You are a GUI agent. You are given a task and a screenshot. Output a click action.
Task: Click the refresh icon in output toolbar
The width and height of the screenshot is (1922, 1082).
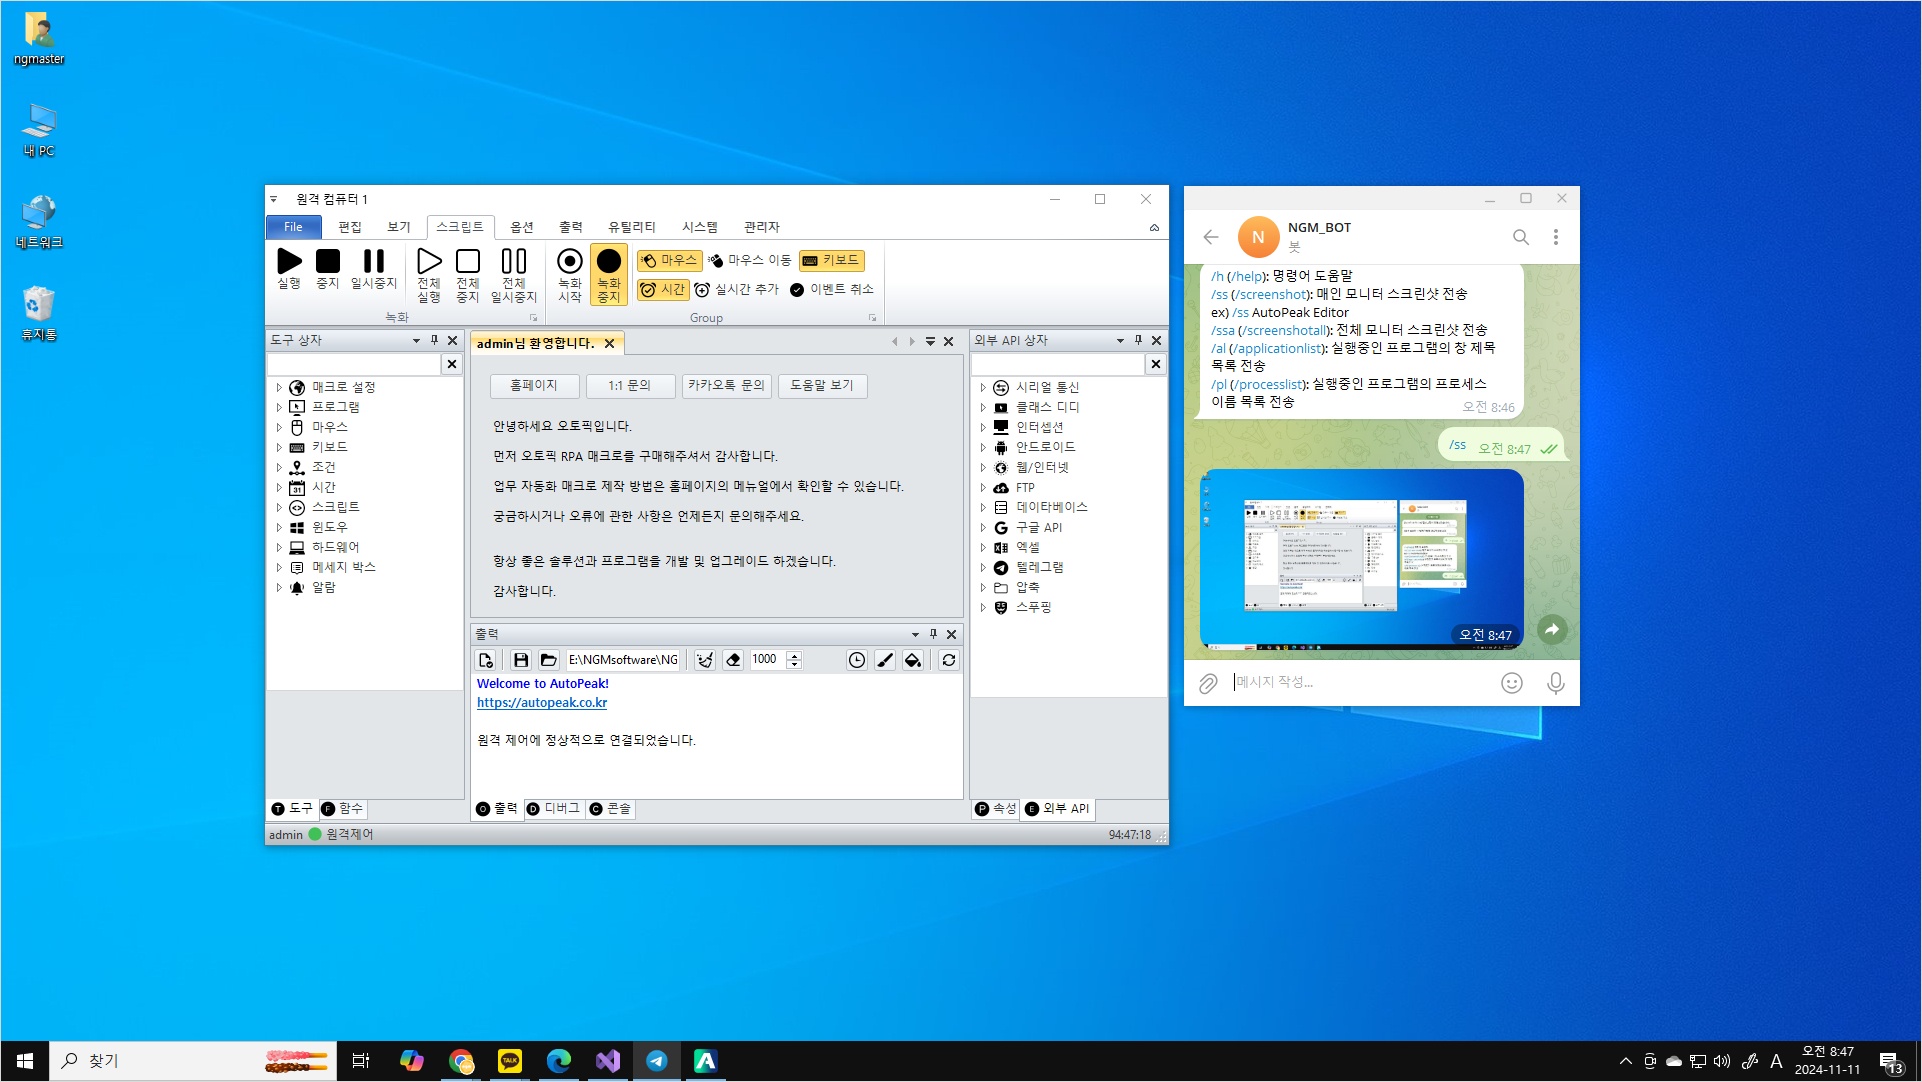(948, 660)
